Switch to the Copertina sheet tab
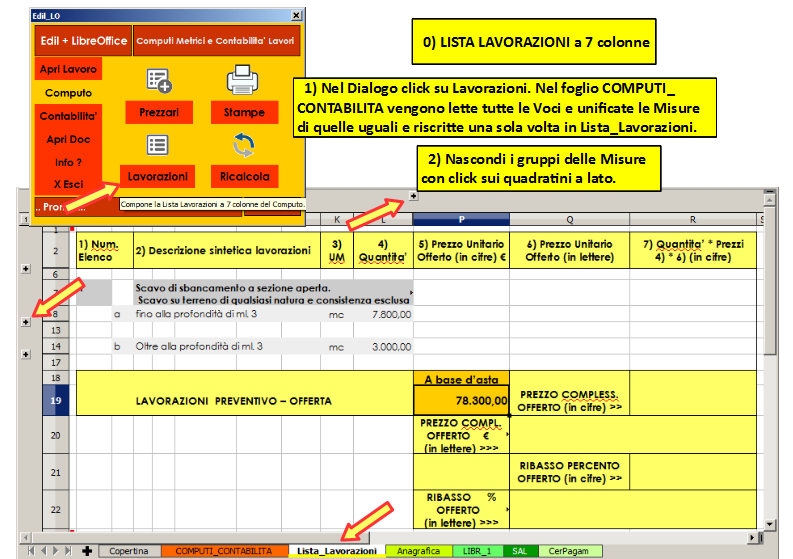The height and width of the screenshot is (559, 793). click(x=129, y=551)
